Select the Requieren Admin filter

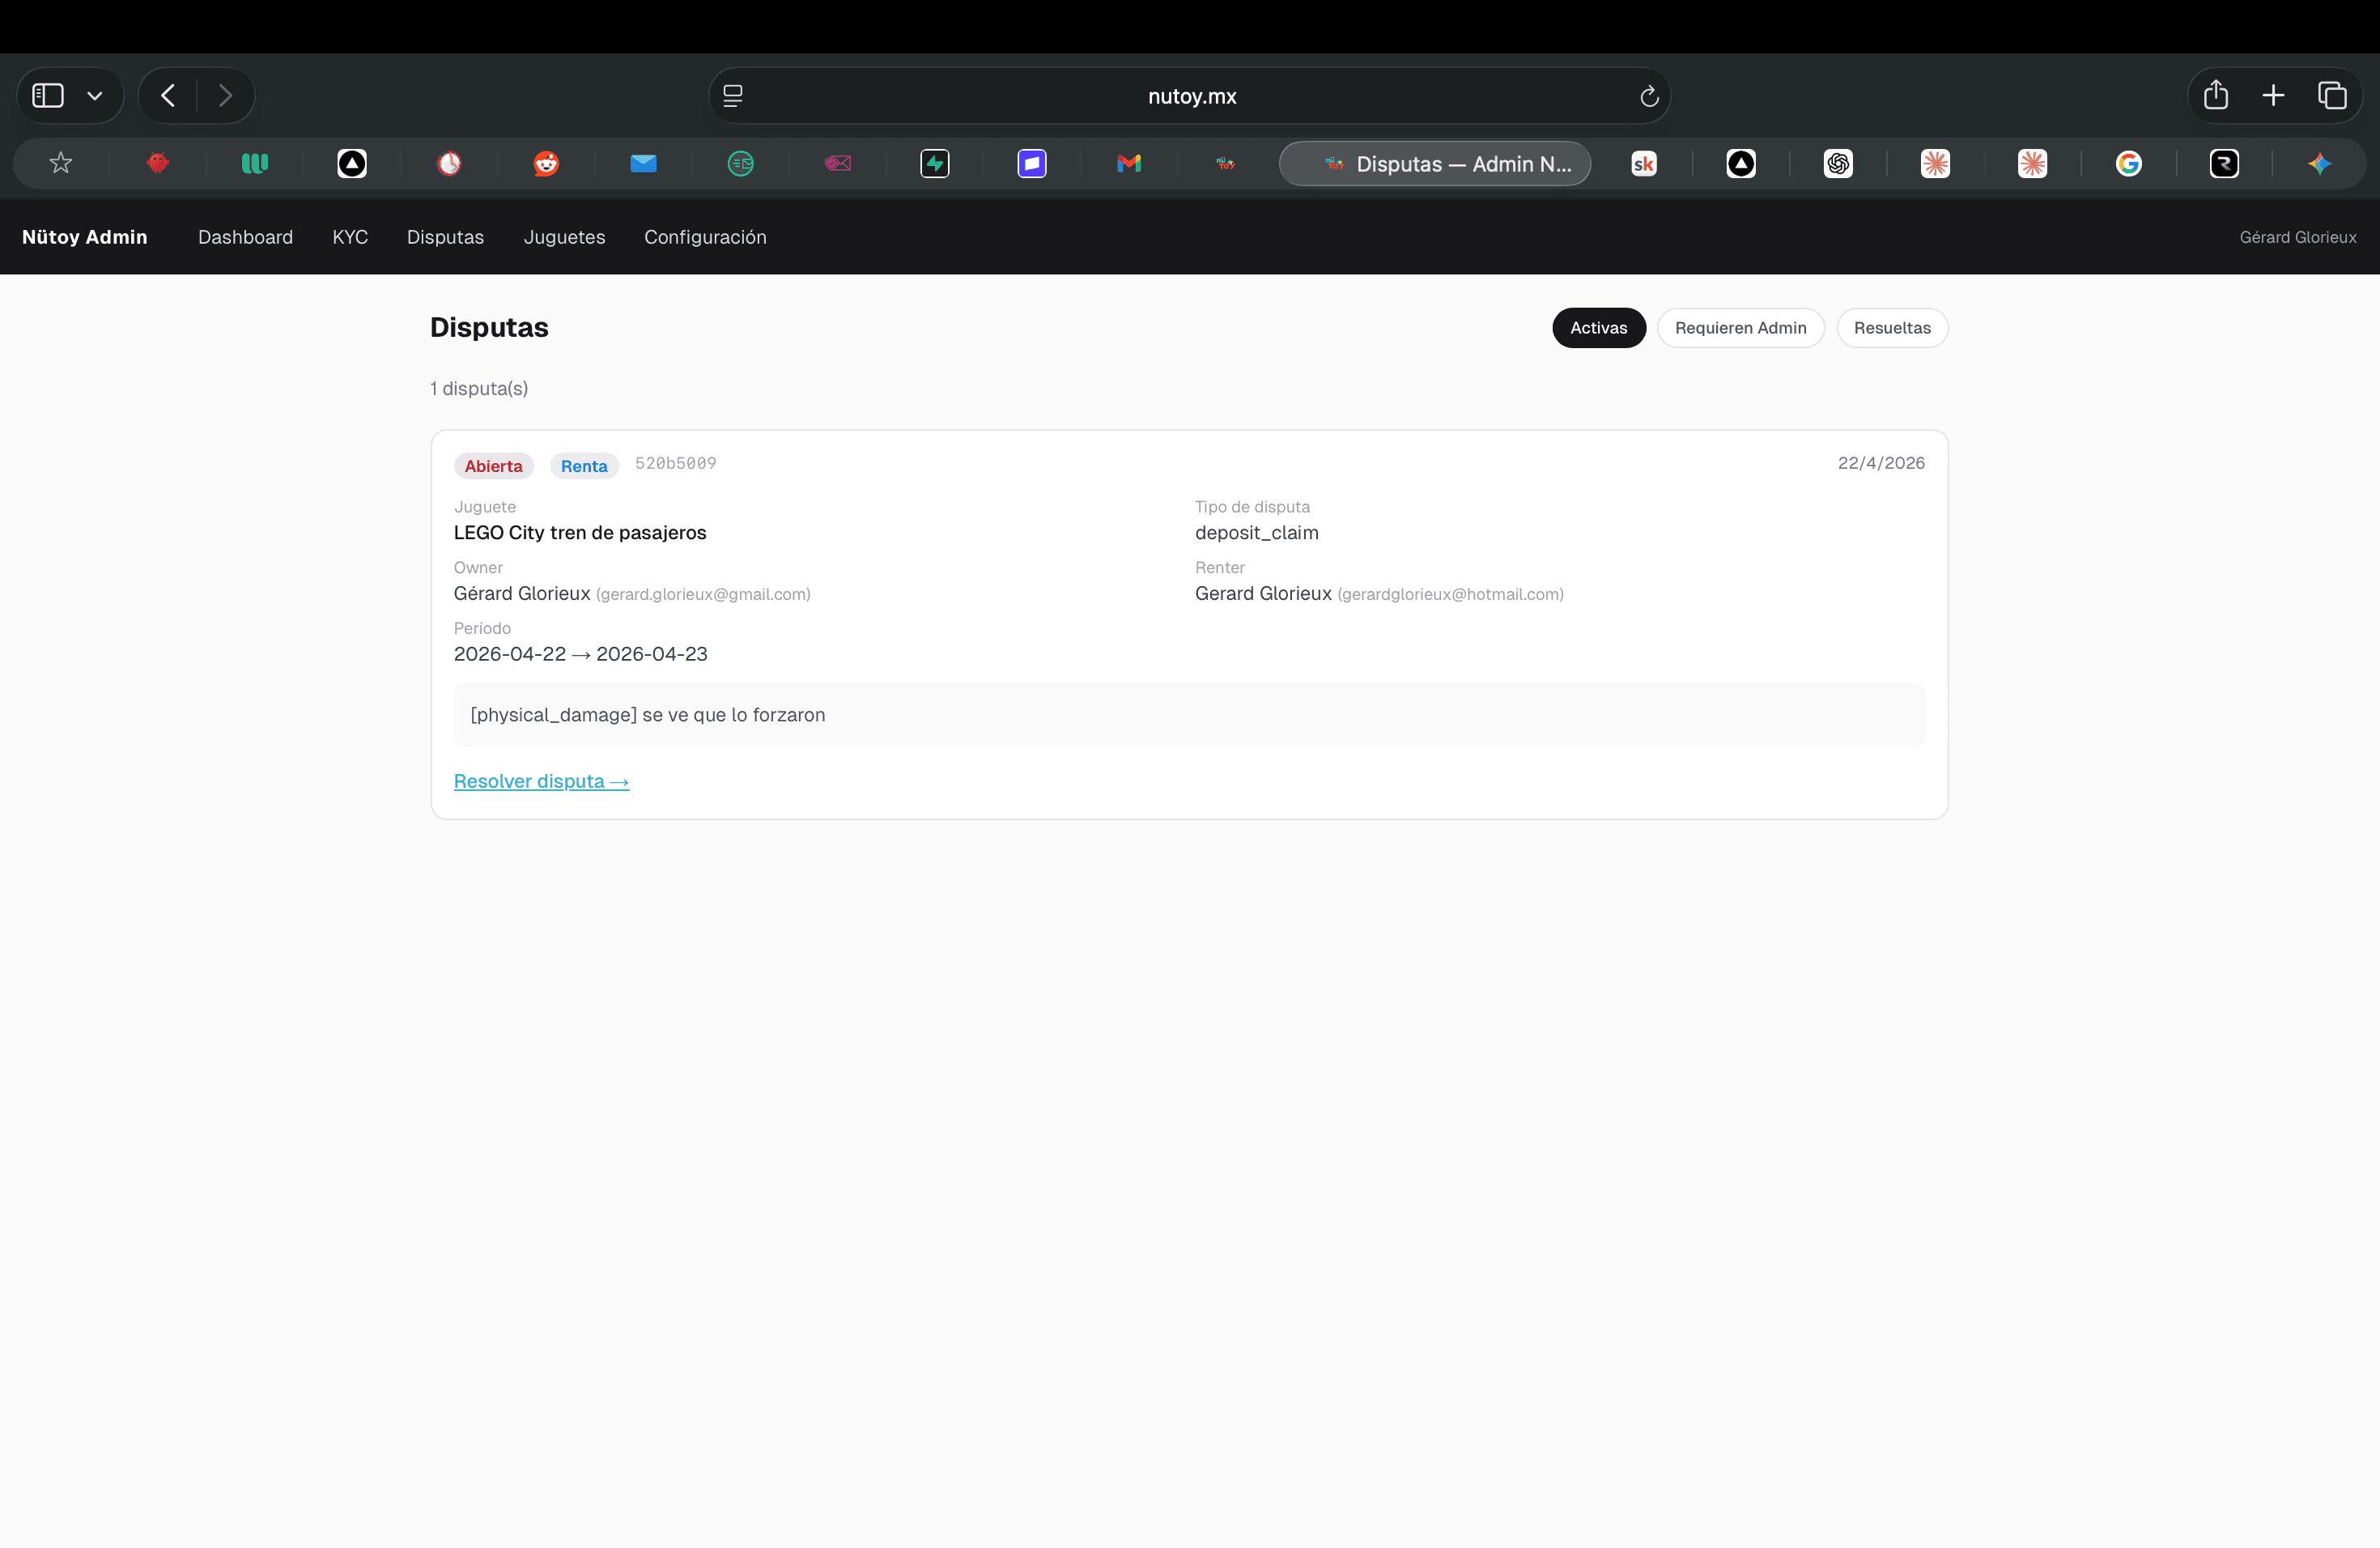[1740, 328]
